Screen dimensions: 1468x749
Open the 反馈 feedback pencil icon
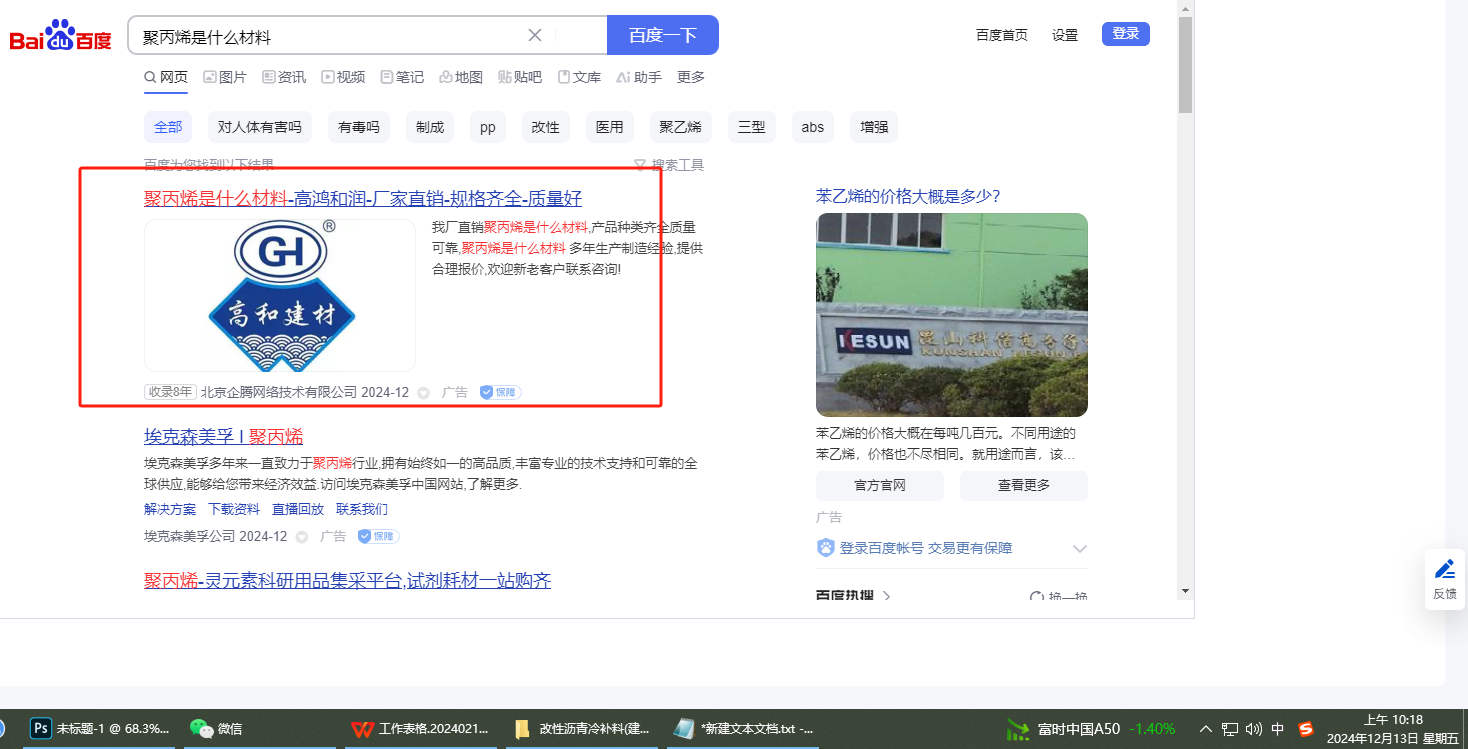coord(1444,570)
